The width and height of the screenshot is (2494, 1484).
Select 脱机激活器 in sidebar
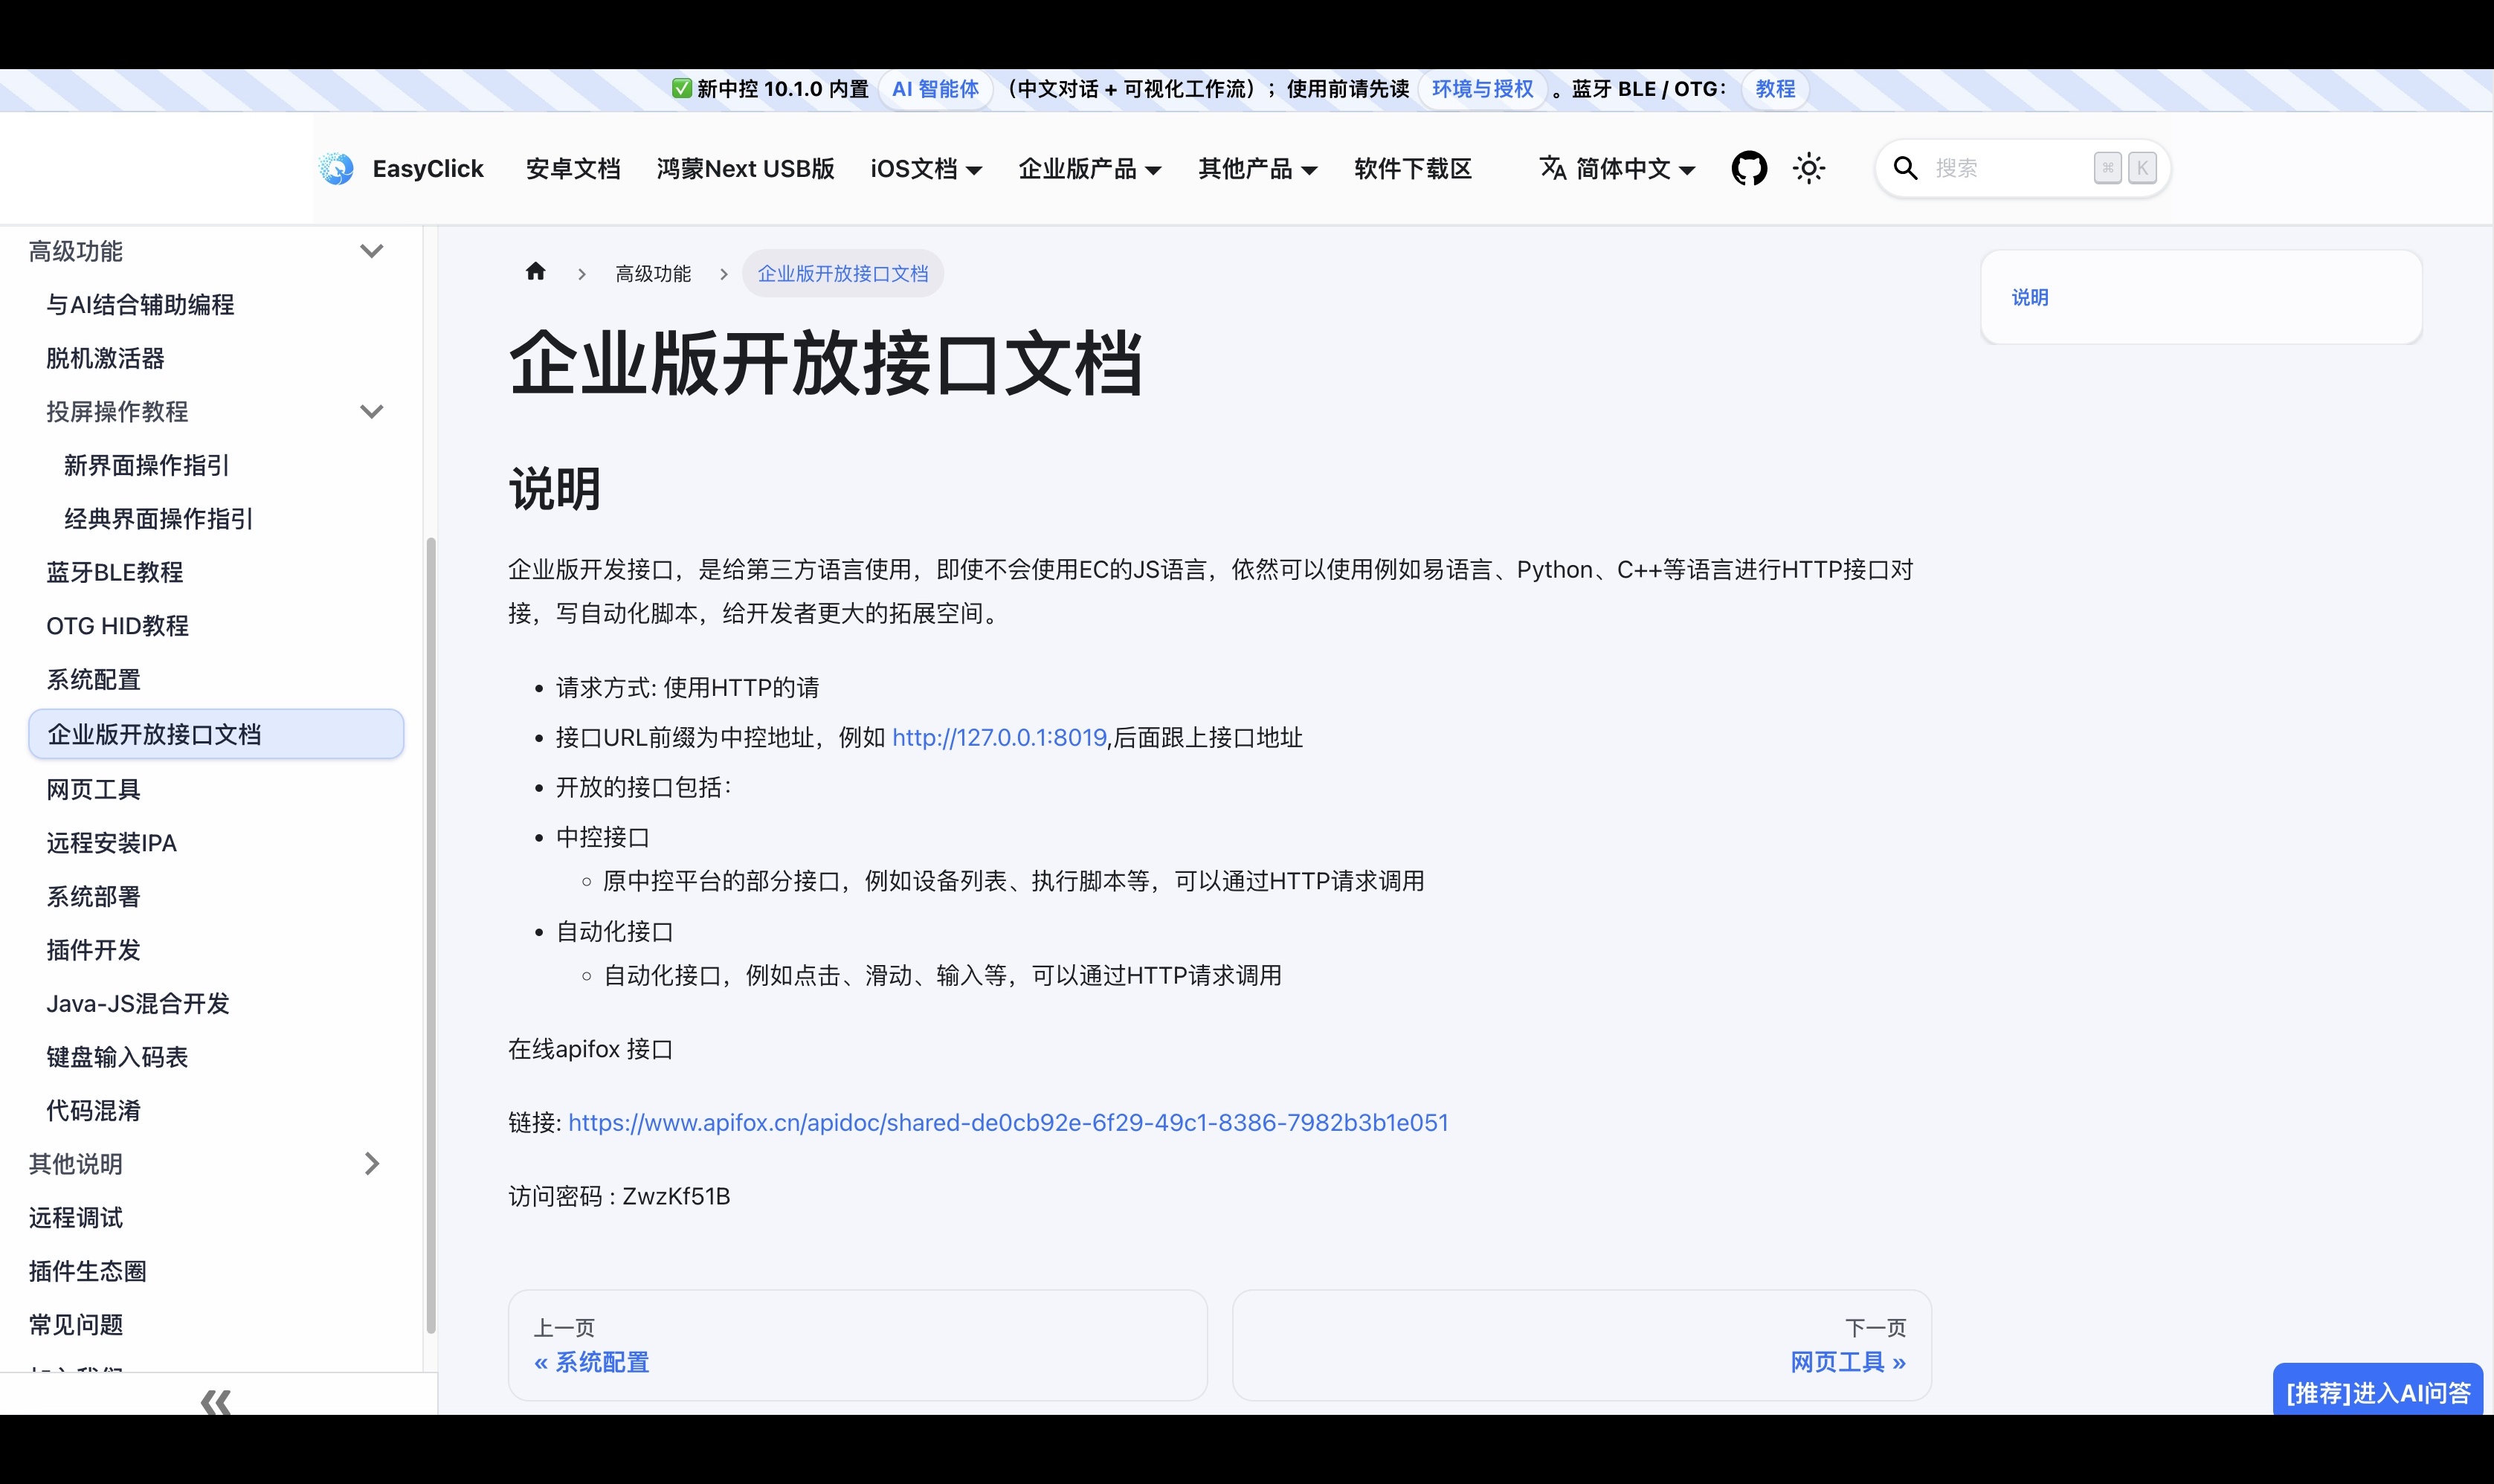pyautogui.click(x=105, y=358)
